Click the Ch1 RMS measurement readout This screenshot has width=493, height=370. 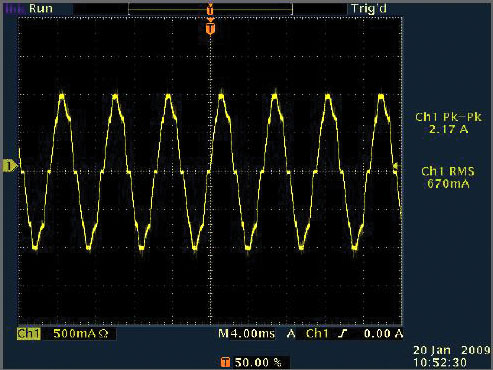[x=448, y=177]
